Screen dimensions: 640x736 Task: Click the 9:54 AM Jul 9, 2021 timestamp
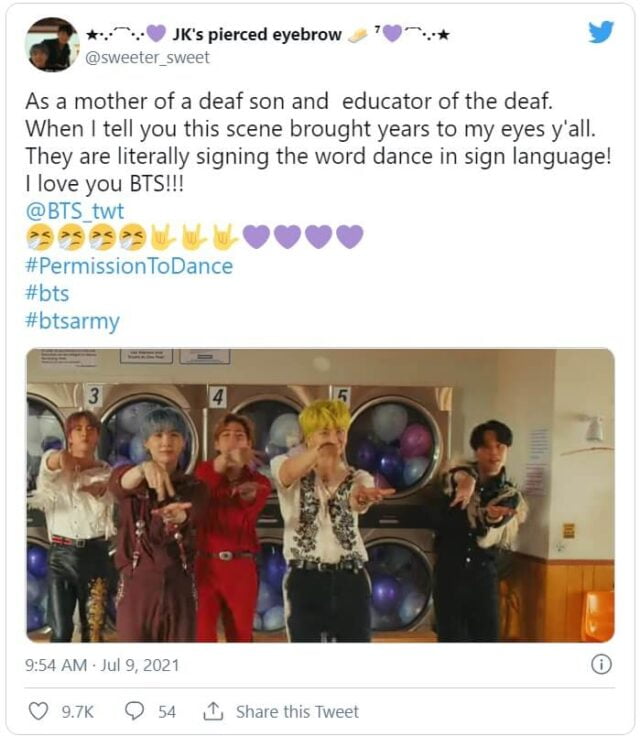click(x=102, y=665)
